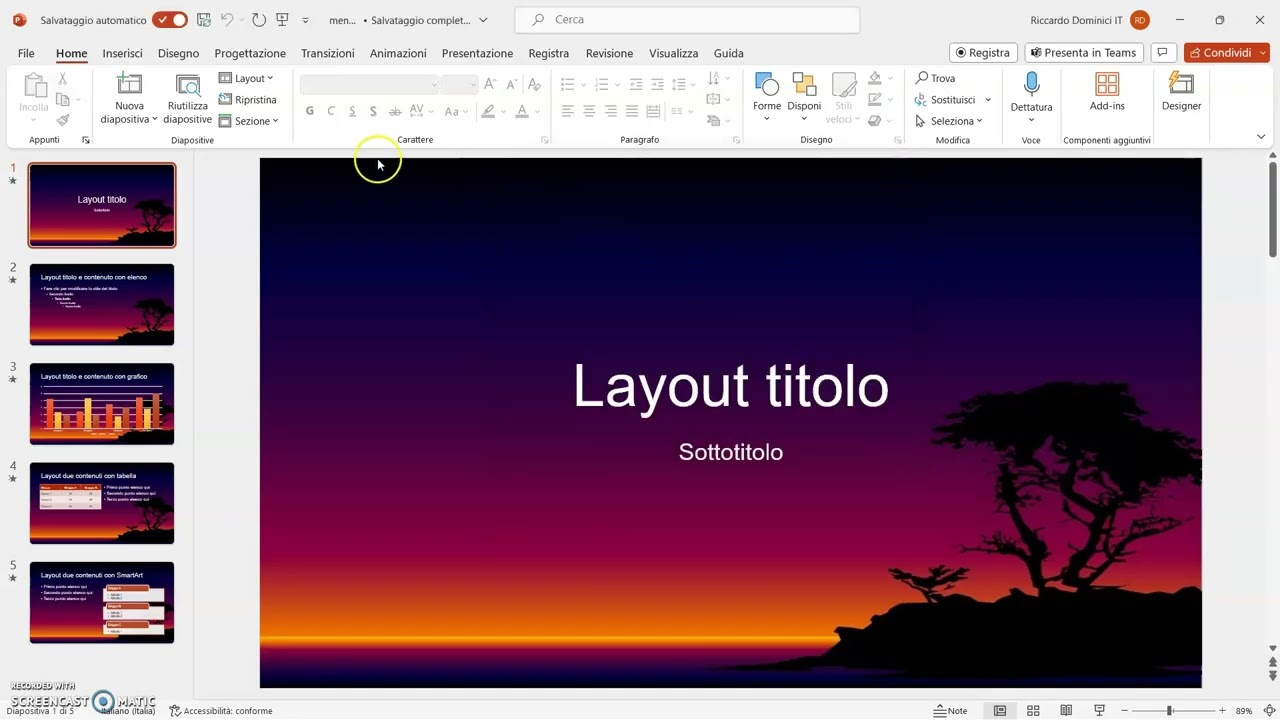Click the Save icon in the title bar

(204, 20)
